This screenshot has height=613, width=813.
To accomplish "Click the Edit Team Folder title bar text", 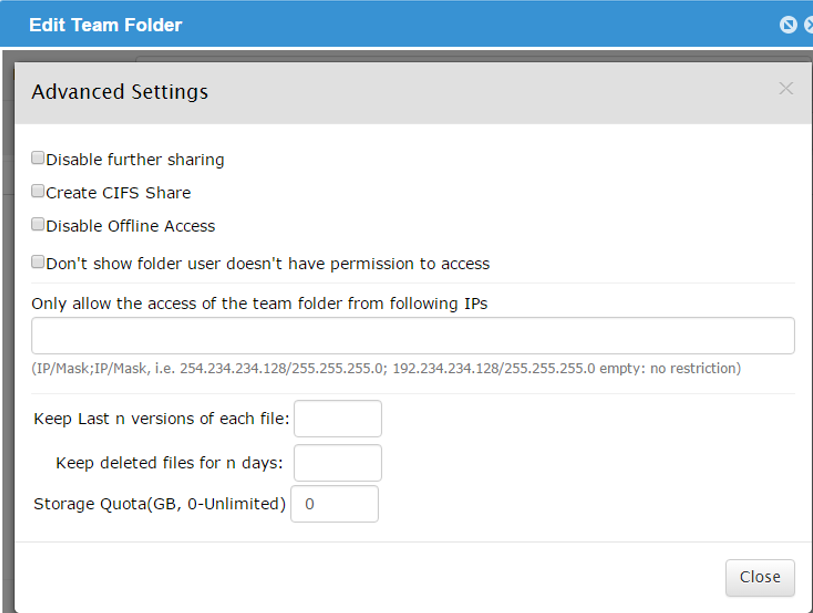I will click(x=105, y=25).
